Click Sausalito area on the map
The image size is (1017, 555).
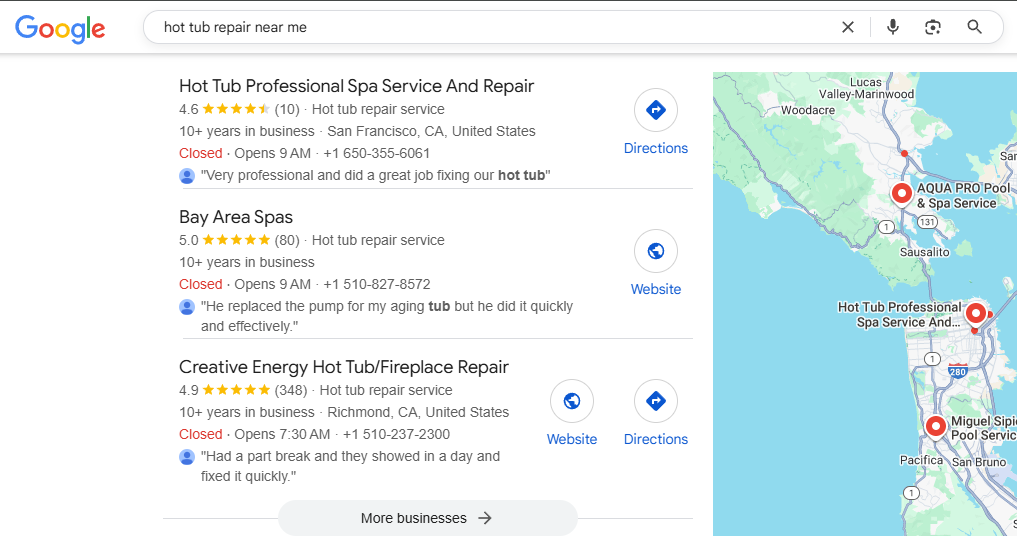(x=924, y=252)
